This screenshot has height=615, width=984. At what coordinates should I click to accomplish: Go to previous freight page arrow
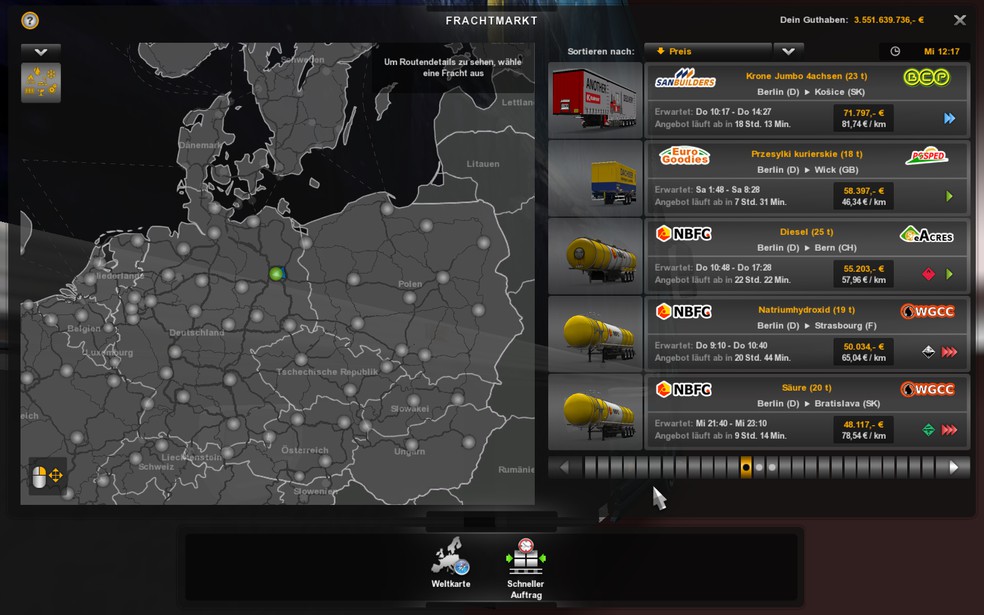coord(564,467)
